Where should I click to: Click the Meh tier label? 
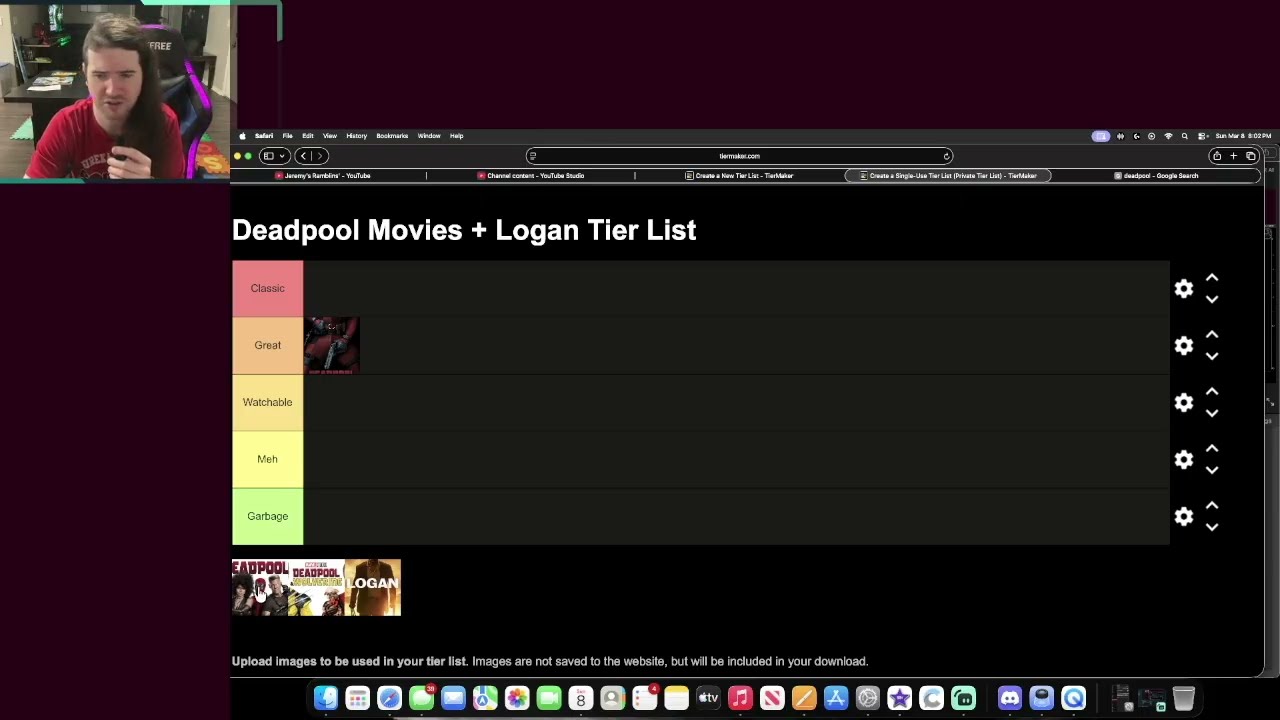[267, 459]
